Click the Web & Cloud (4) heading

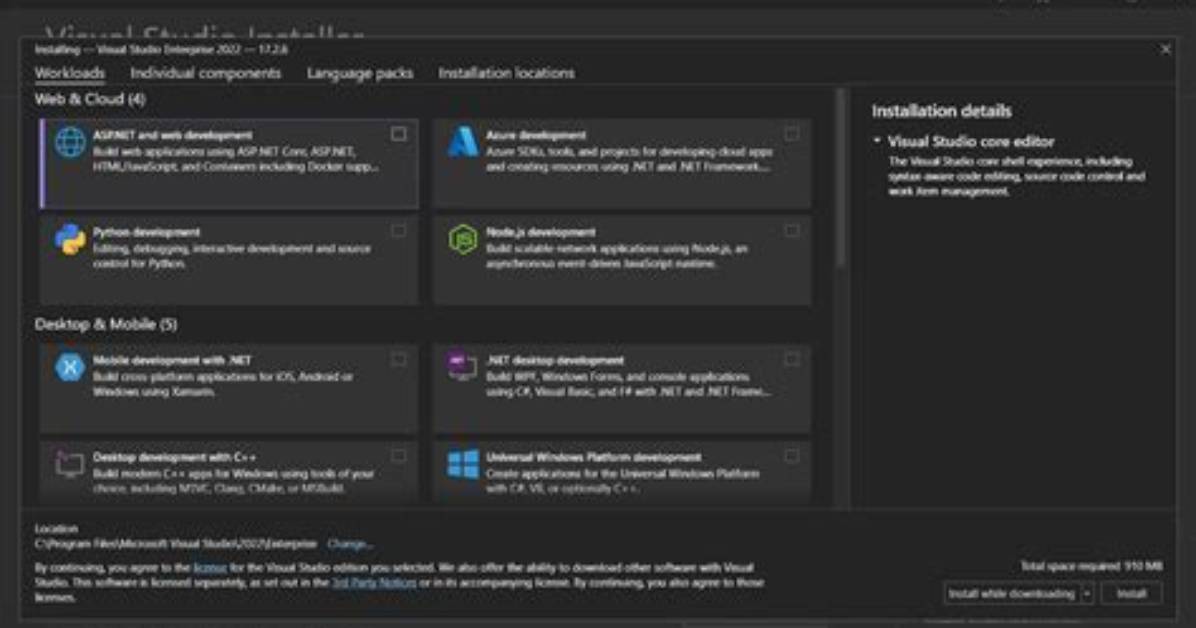click(90, 99)
